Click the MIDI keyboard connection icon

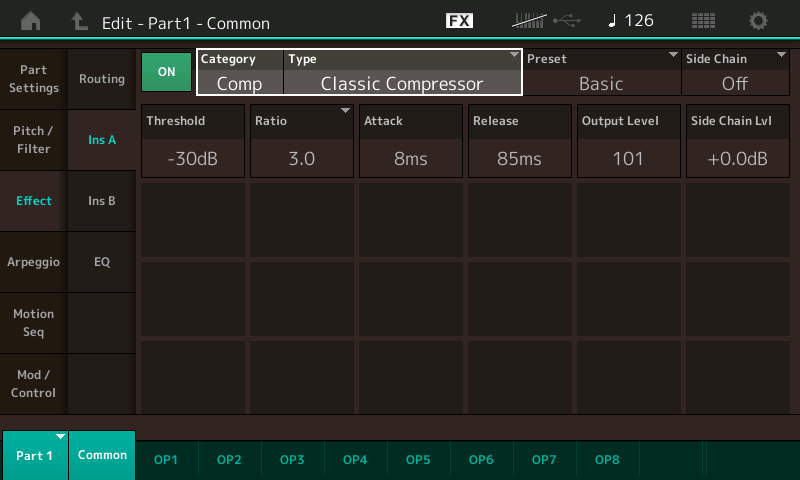click(x=529, y=21)
